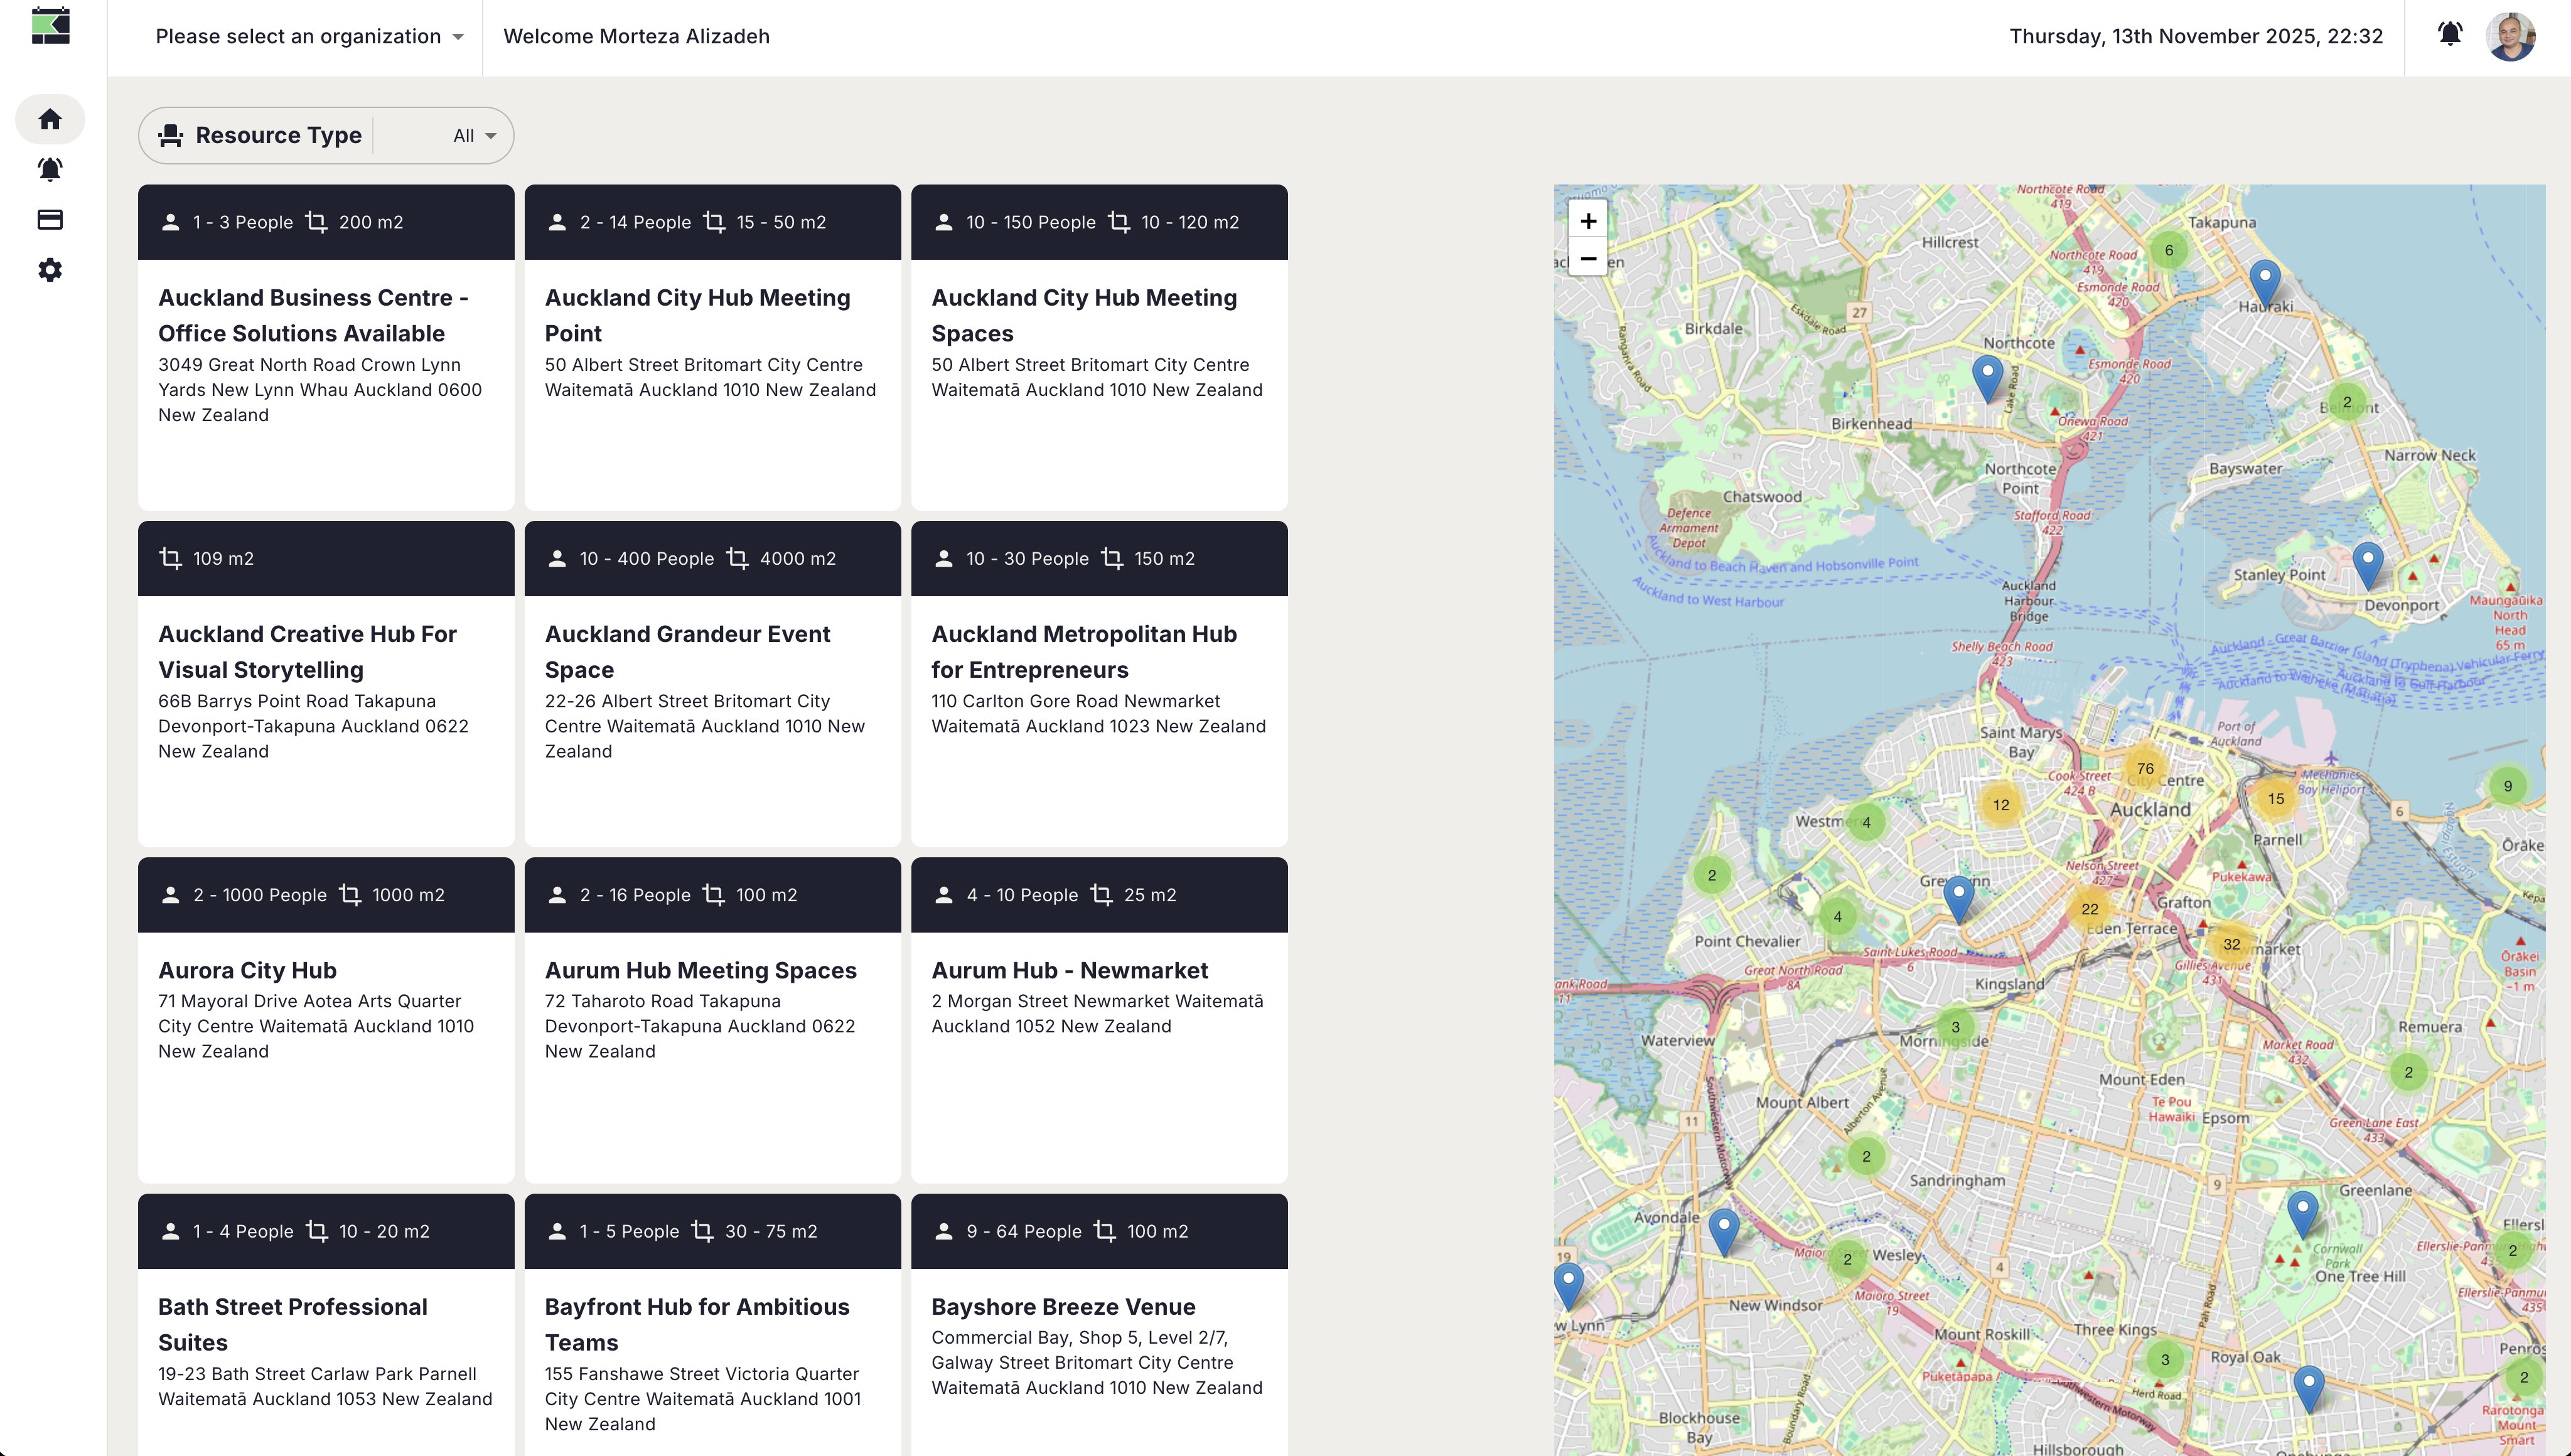Viewport: 2571px width, 1456px height.
Task: Open the settings gear sidebar icon
Action: click(x=50, y=270)
